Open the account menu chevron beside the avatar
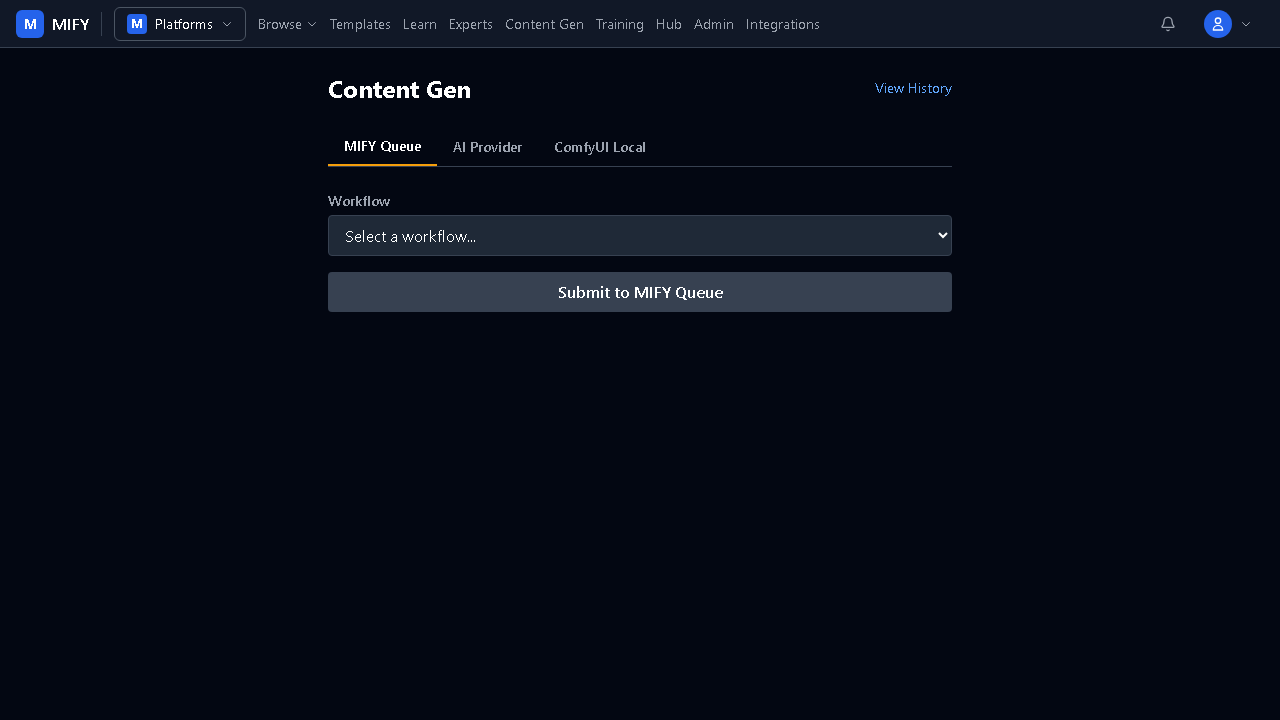This screenshot has height=720, width=1280. click(x=1246, y=24)
